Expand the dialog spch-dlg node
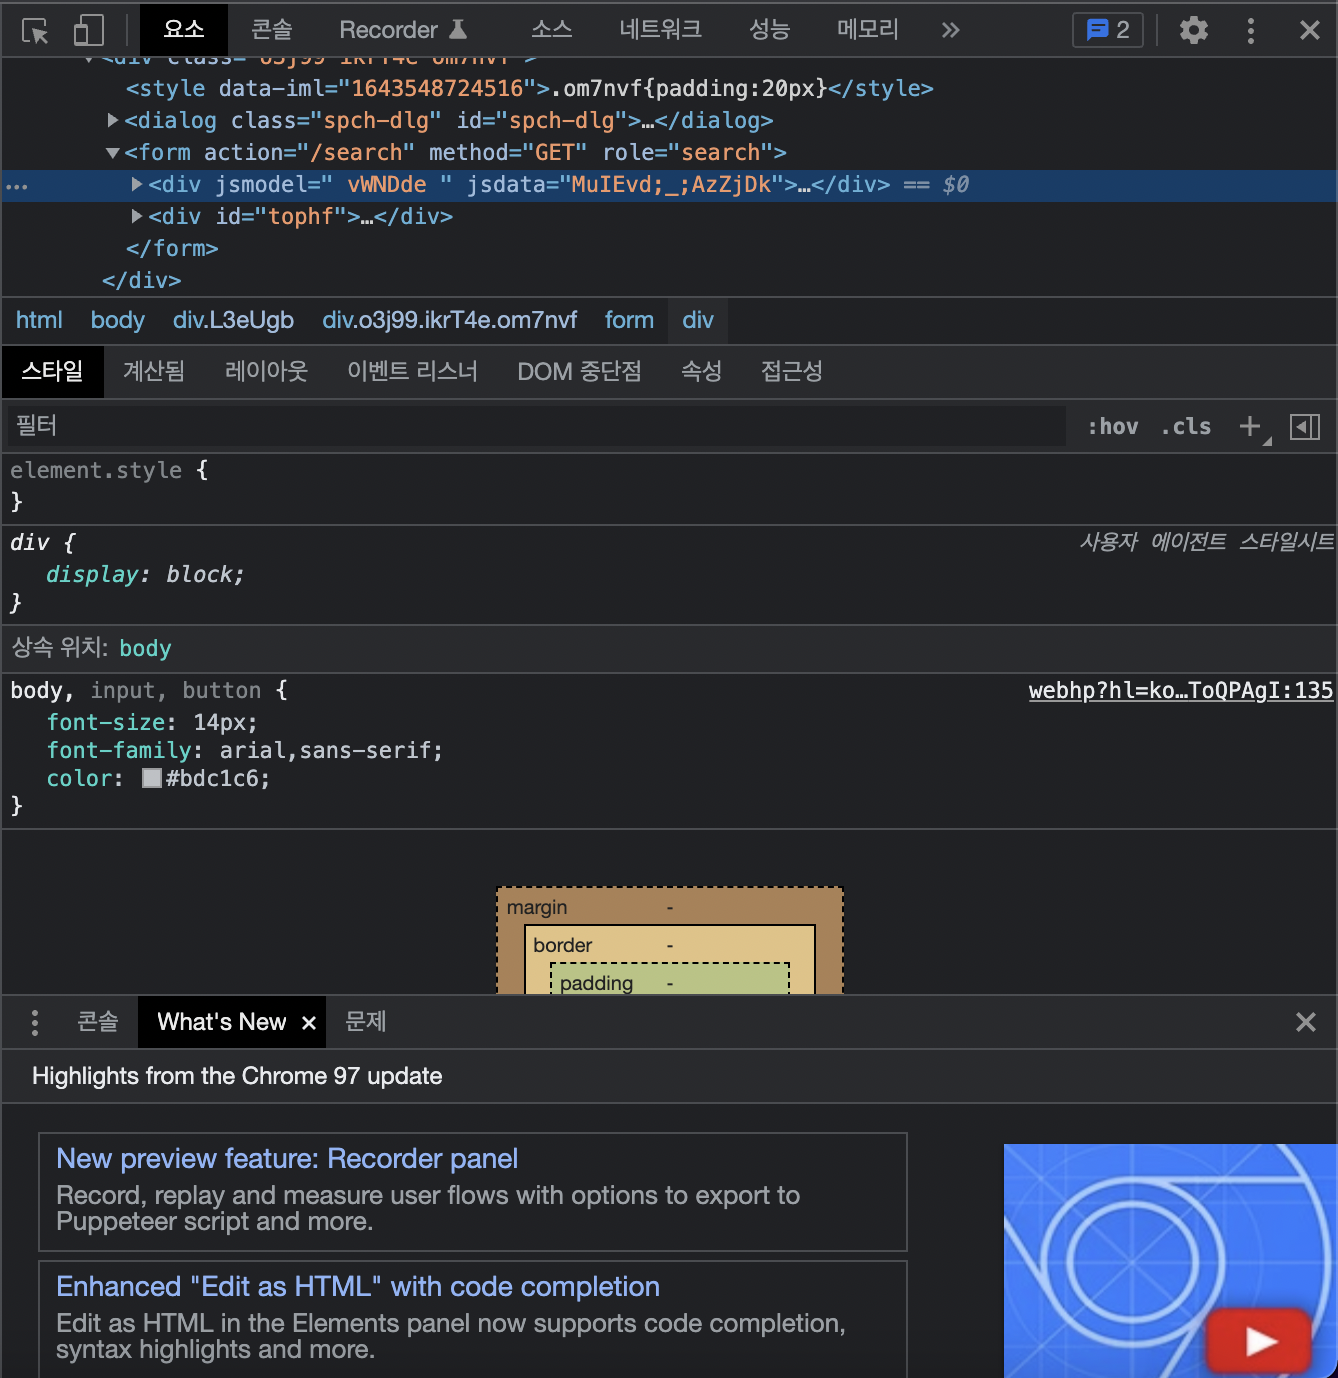1338x1378 pixels. (113, 120)
